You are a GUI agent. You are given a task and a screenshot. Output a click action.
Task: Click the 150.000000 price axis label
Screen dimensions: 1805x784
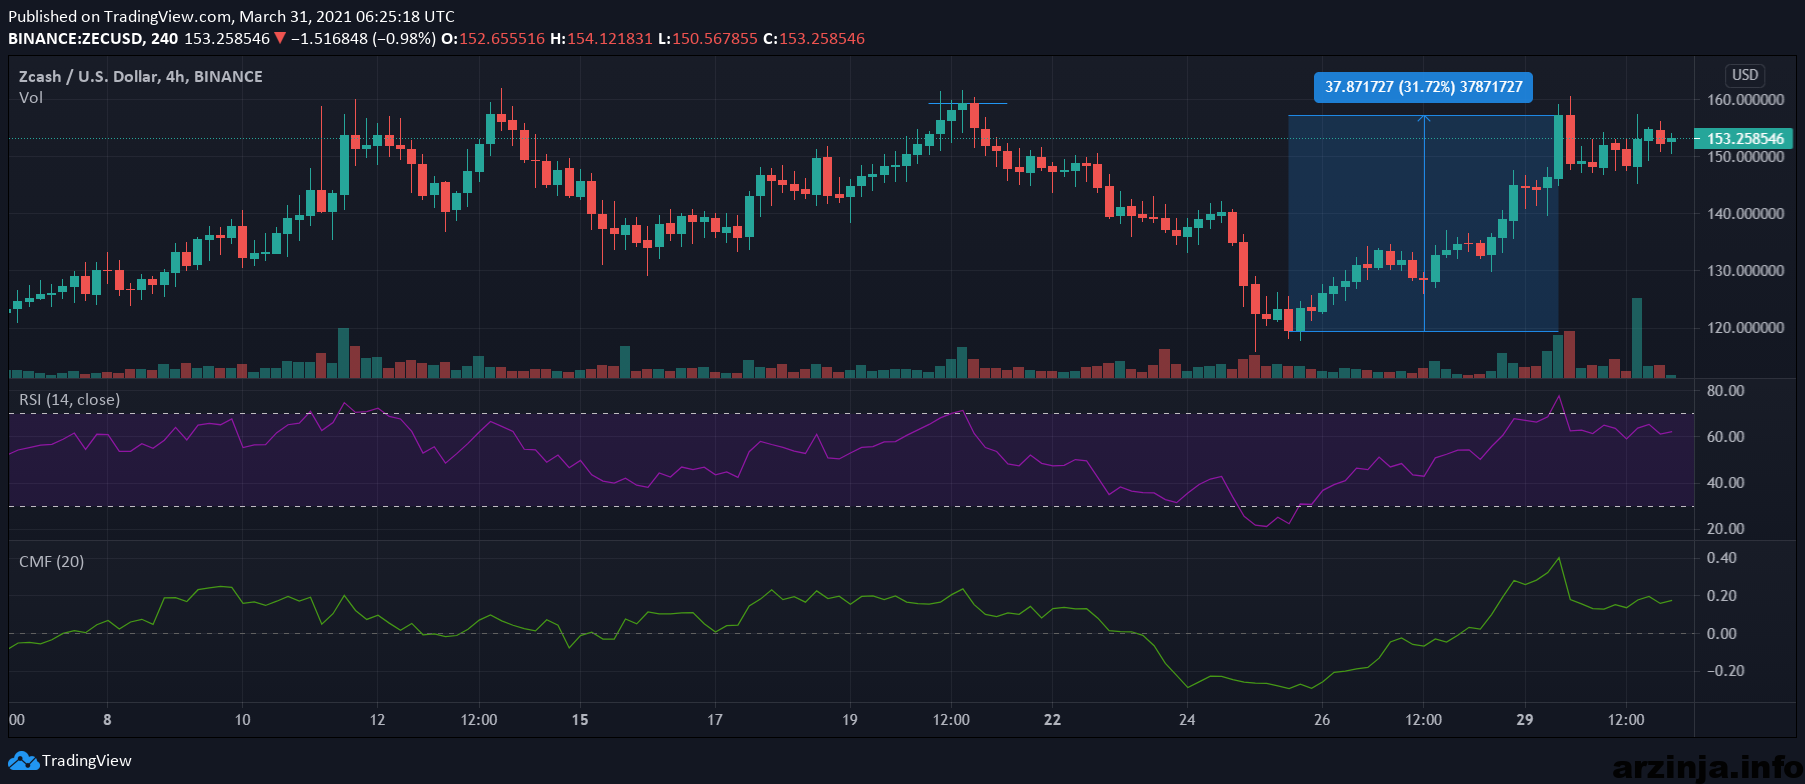1745,157
